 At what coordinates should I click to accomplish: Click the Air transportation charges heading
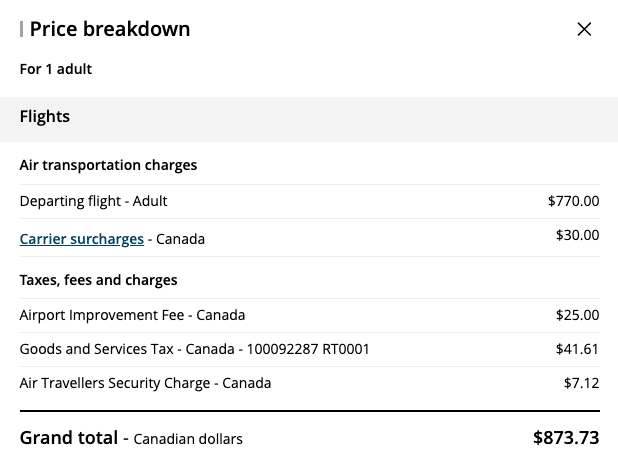(108, 165)
